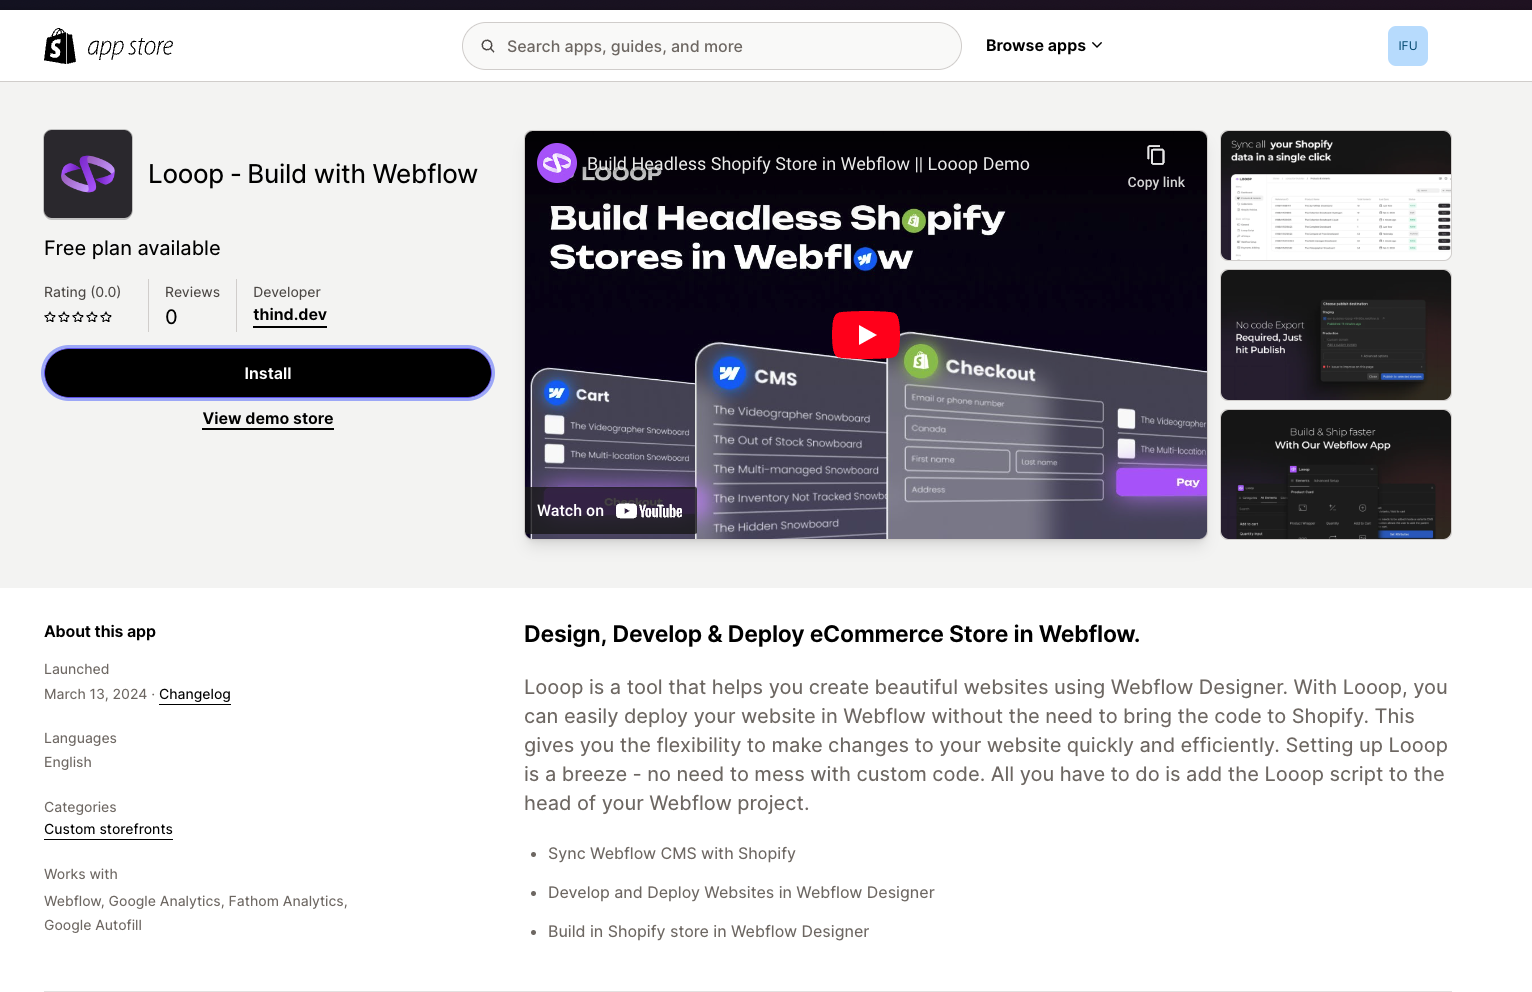Open the Changelog link

click(195, 694)
